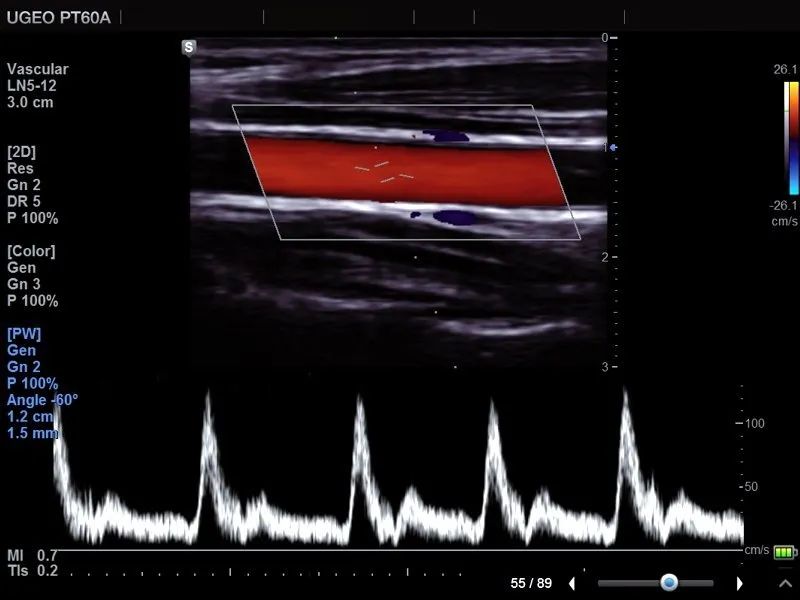Click the battery status icon
This screenshot has width=800, height=600.
tap(786, 551)
